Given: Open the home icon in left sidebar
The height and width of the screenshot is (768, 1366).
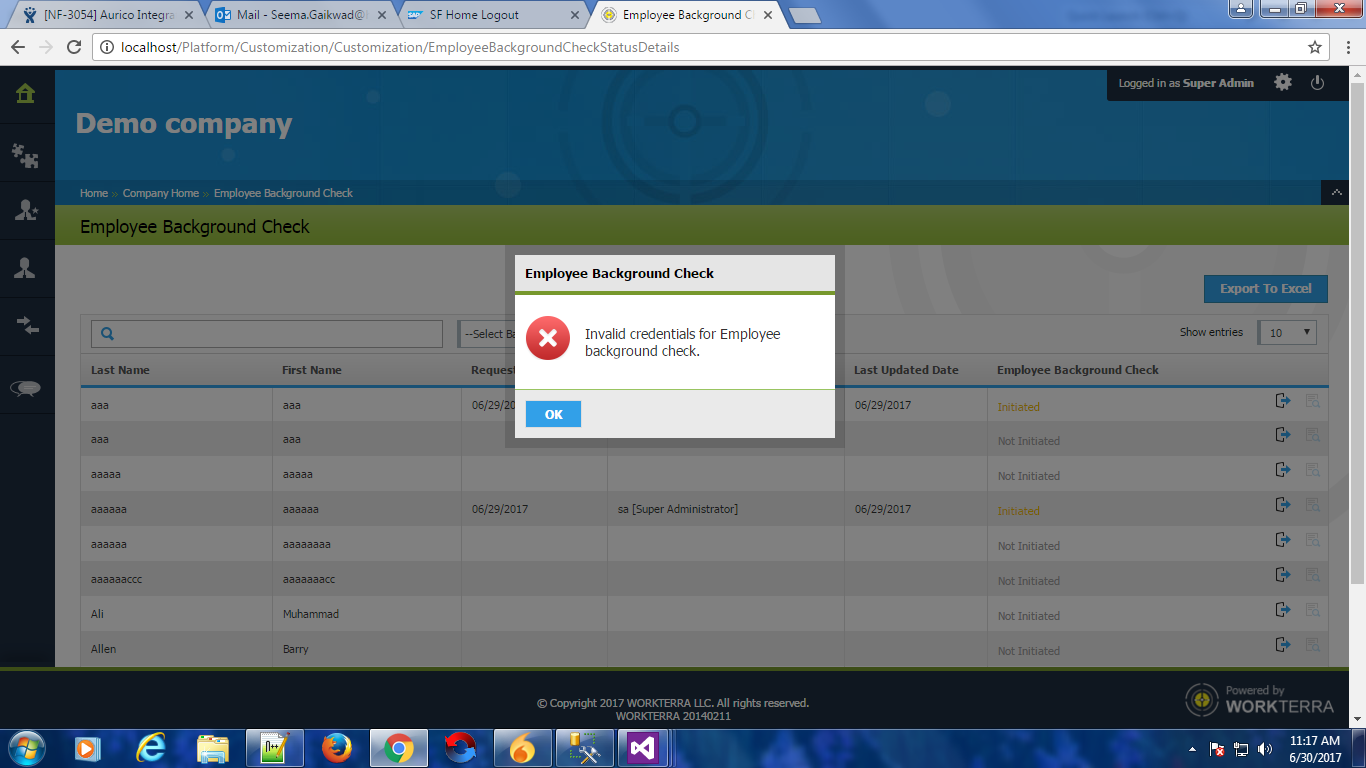Looking at the screenshot, I should pos(26,94).
